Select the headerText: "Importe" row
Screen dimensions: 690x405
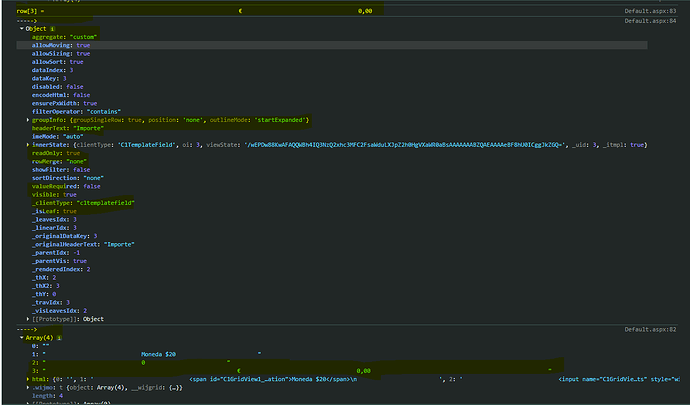click(68, 128)
